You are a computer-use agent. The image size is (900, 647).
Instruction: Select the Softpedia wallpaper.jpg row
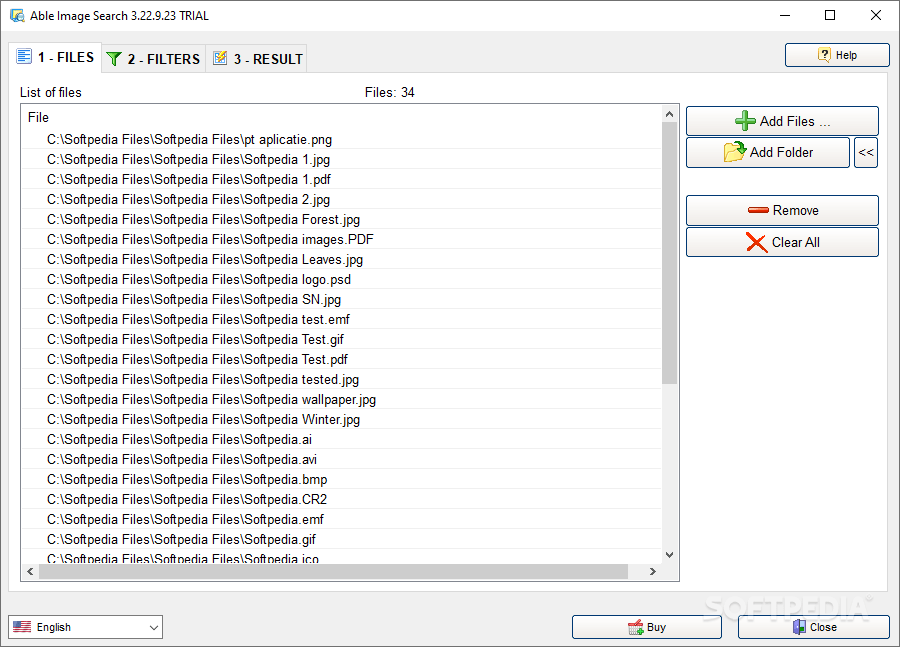342,400
